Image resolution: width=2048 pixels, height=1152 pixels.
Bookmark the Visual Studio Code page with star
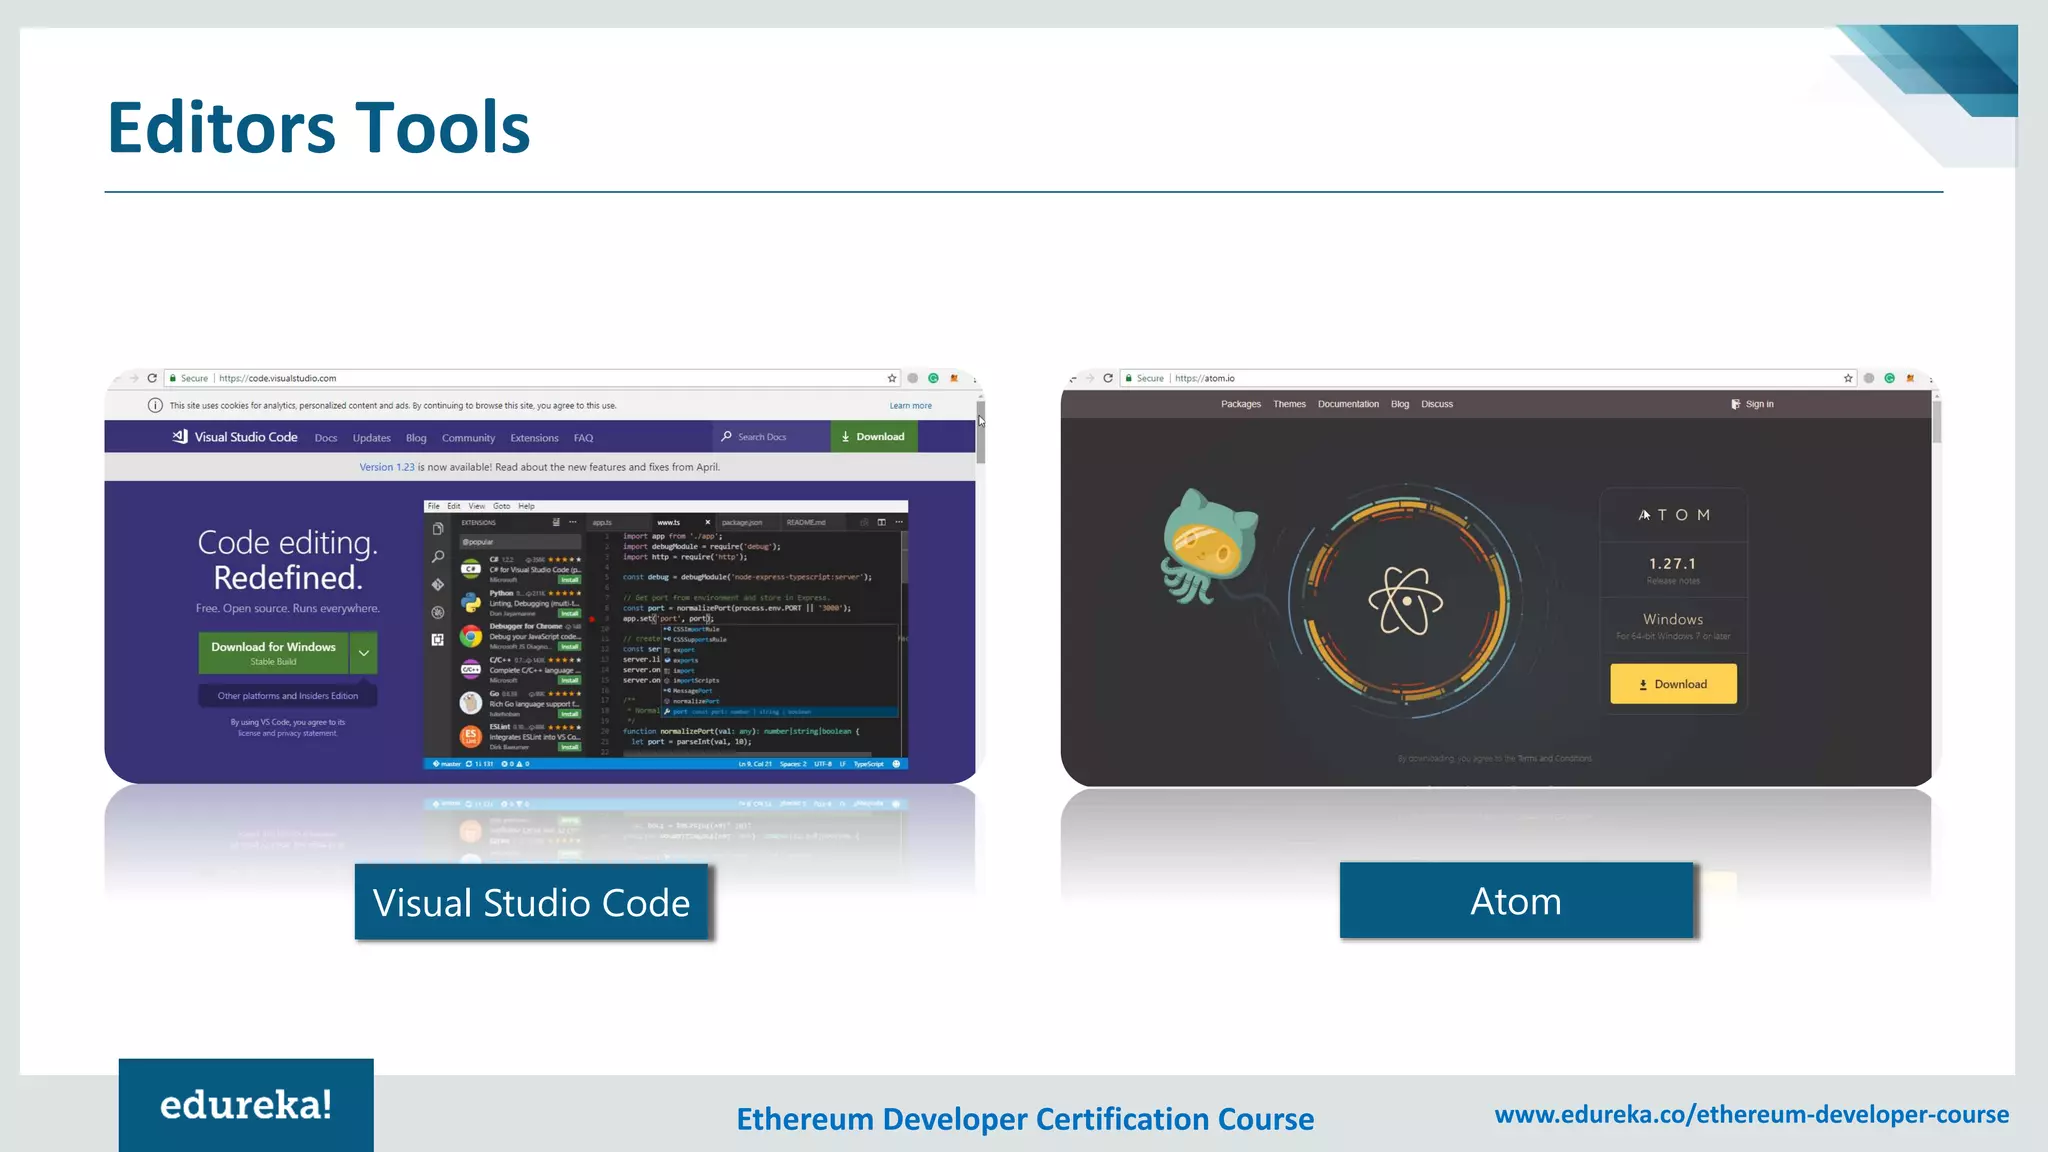tap(892, 378)
